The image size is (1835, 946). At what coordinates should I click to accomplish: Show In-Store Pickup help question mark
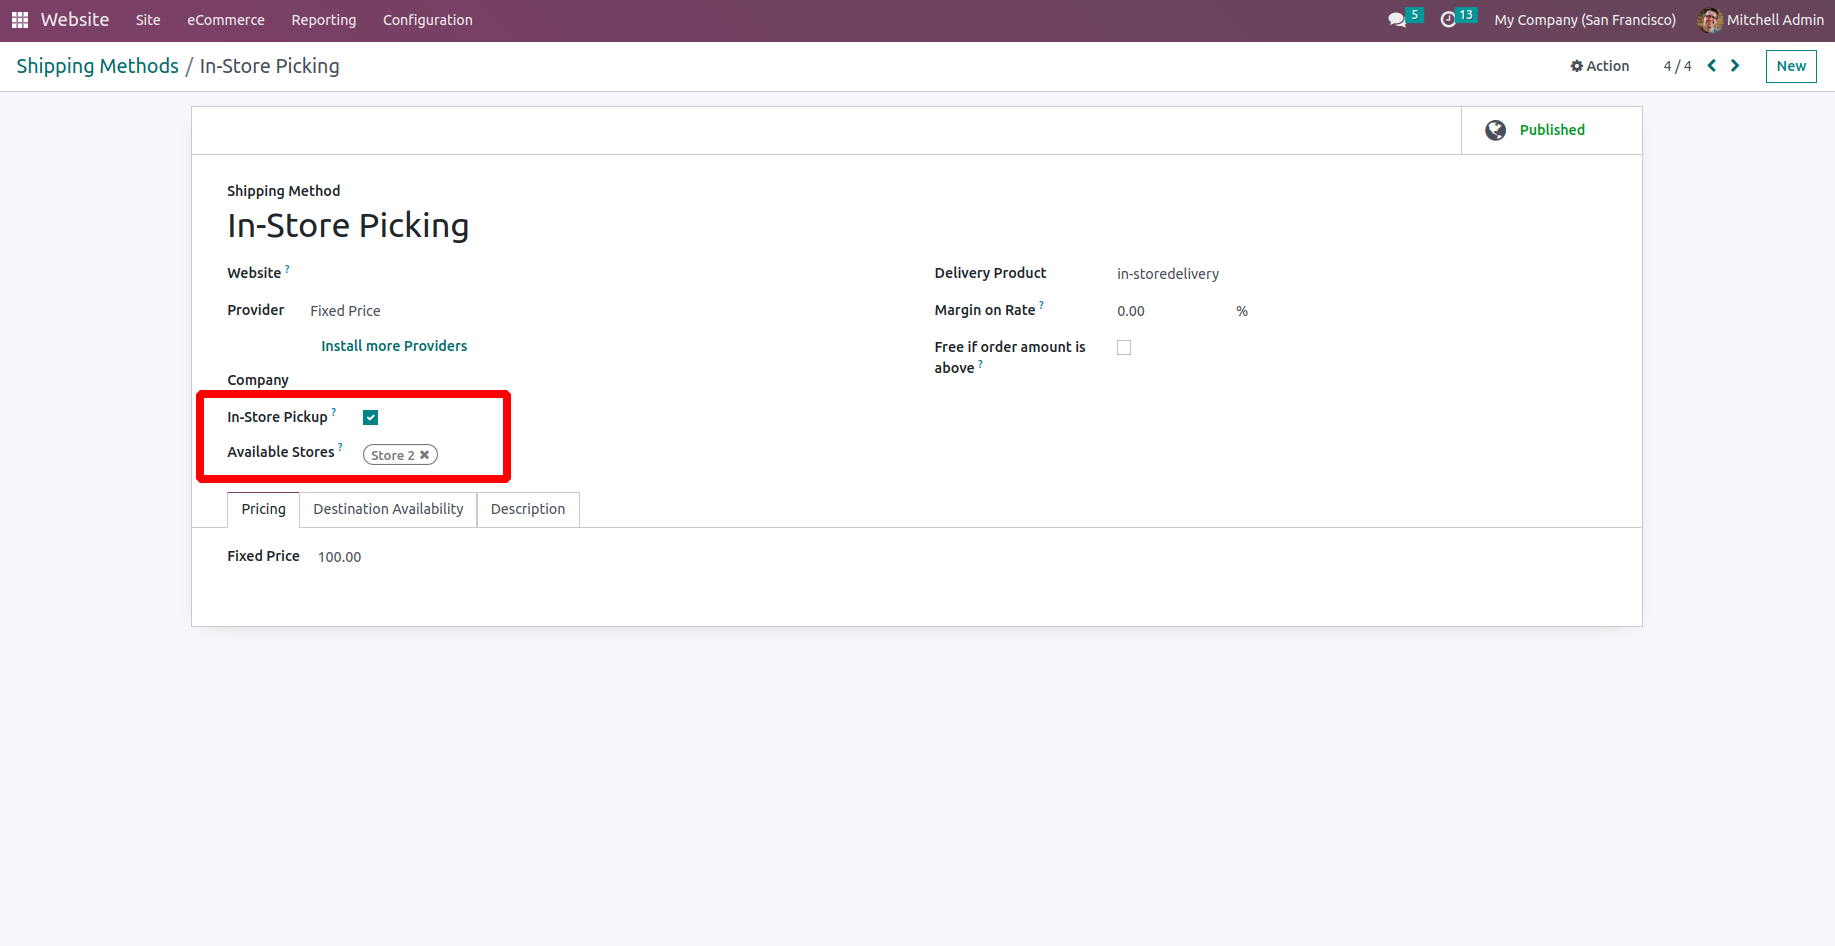click(334, 412)
